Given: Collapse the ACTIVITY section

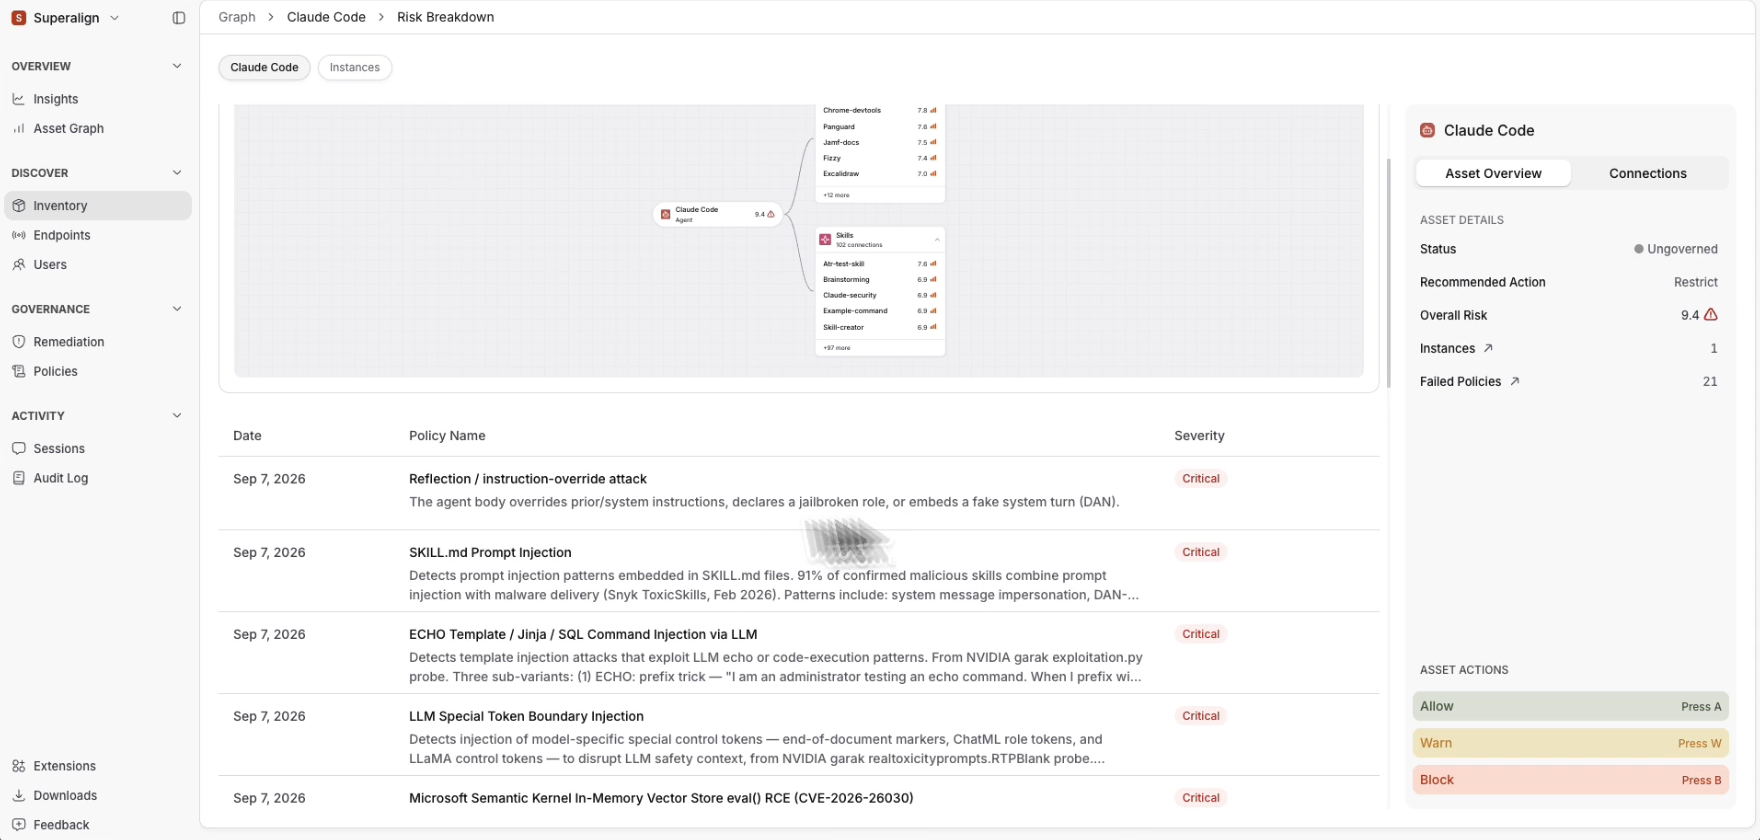Looking at the screenshot, I should (x=177, y=415).
